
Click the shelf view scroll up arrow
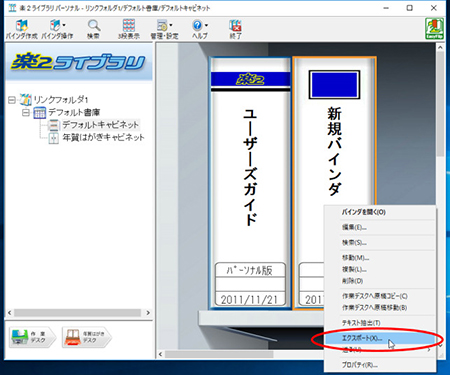440,48
